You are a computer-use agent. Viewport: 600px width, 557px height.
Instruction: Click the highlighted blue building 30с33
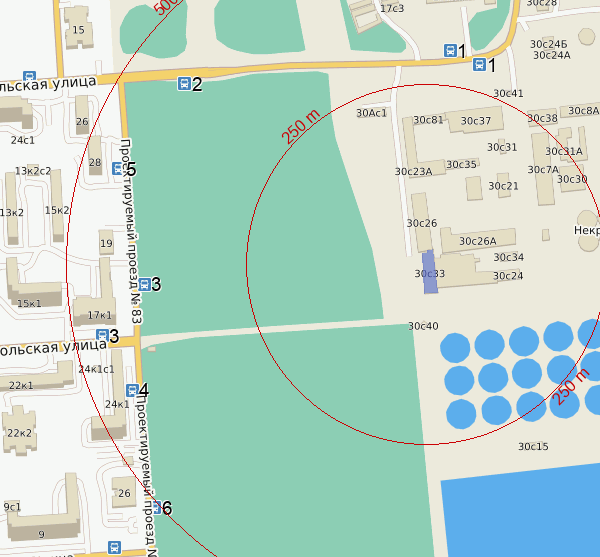pyautogui.click(x=429, y=273)
